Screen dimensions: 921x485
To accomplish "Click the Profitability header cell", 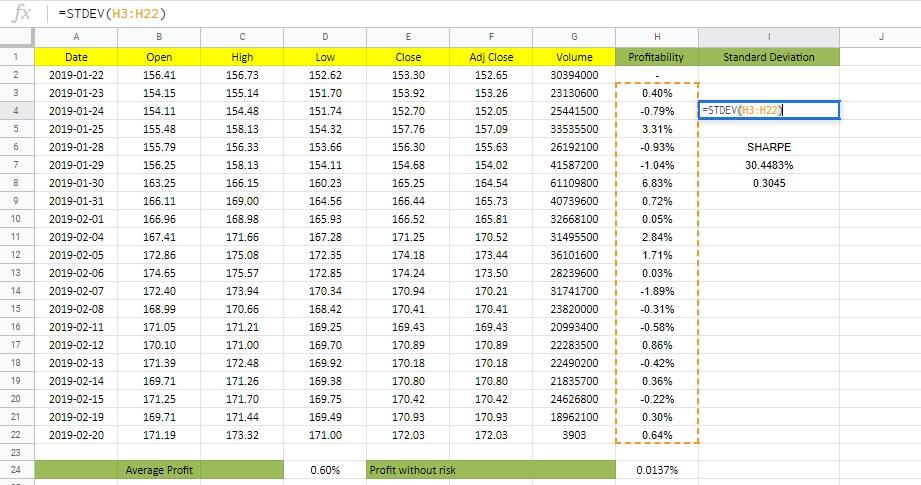I will (657, 57).
